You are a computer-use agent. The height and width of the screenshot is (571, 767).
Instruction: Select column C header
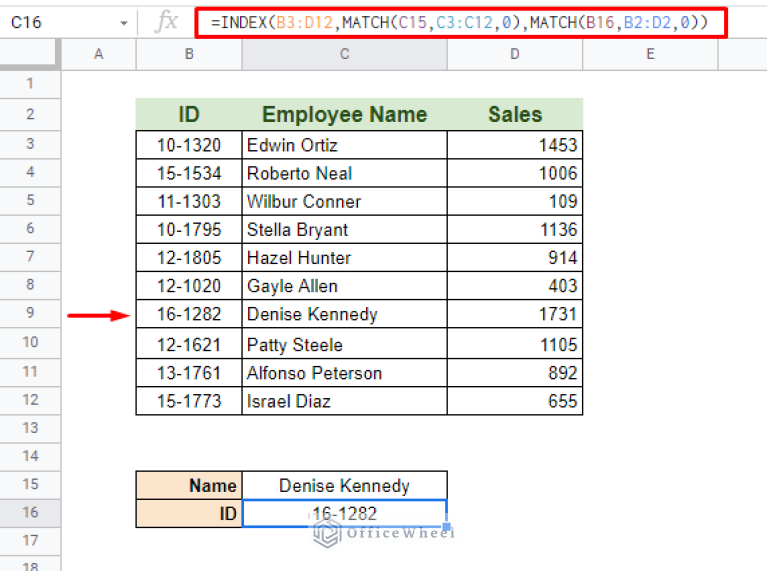click(x=344, y=54)
